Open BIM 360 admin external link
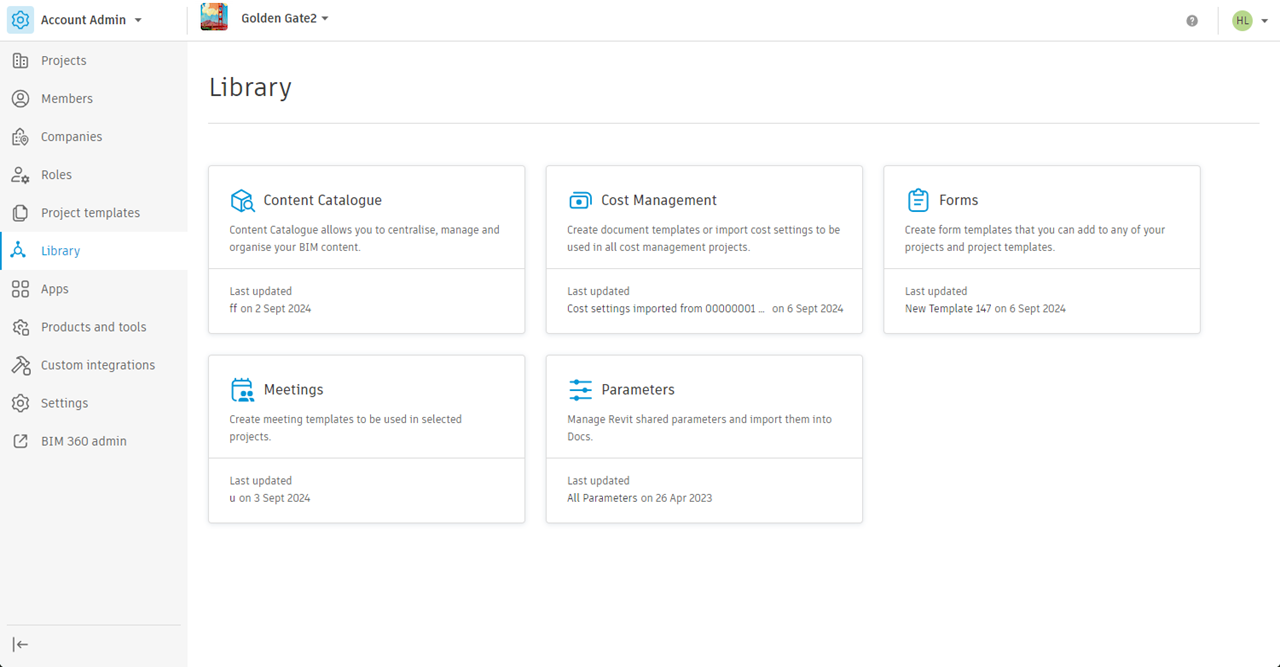This screenshot has height=667, width=1280. pos(84,441)
